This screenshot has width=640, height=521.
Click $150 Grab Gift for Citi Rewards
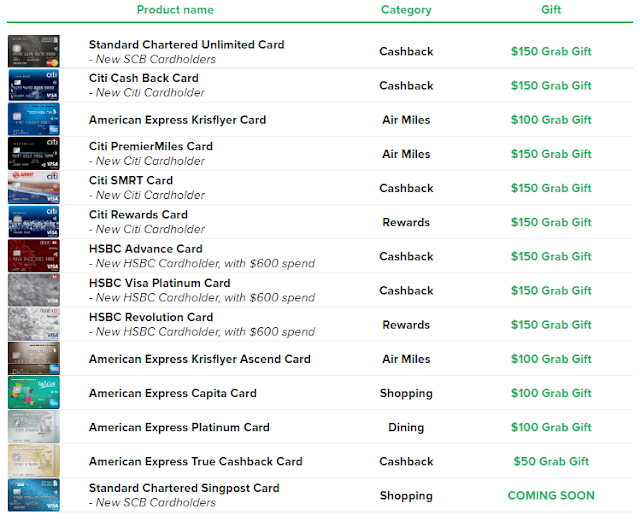[551, 223]
